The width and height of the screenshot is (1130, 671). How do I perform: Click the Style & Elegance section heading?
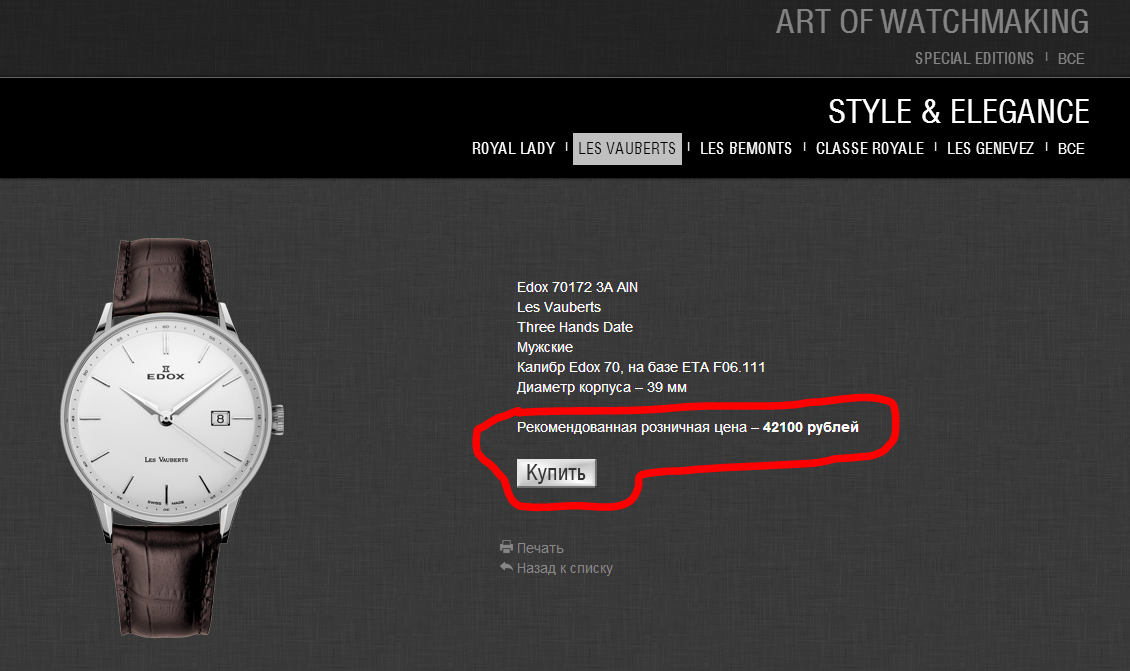(958, 112)
